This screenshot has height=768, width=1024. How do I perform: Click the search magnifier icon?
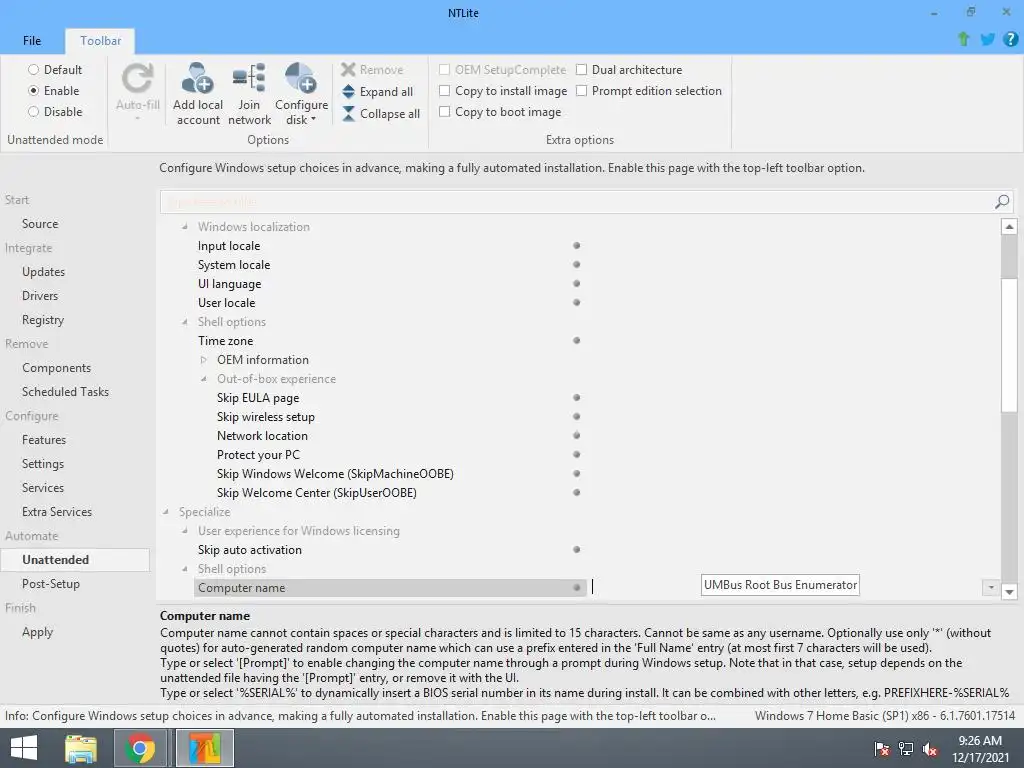click(x=1002, y=202)
